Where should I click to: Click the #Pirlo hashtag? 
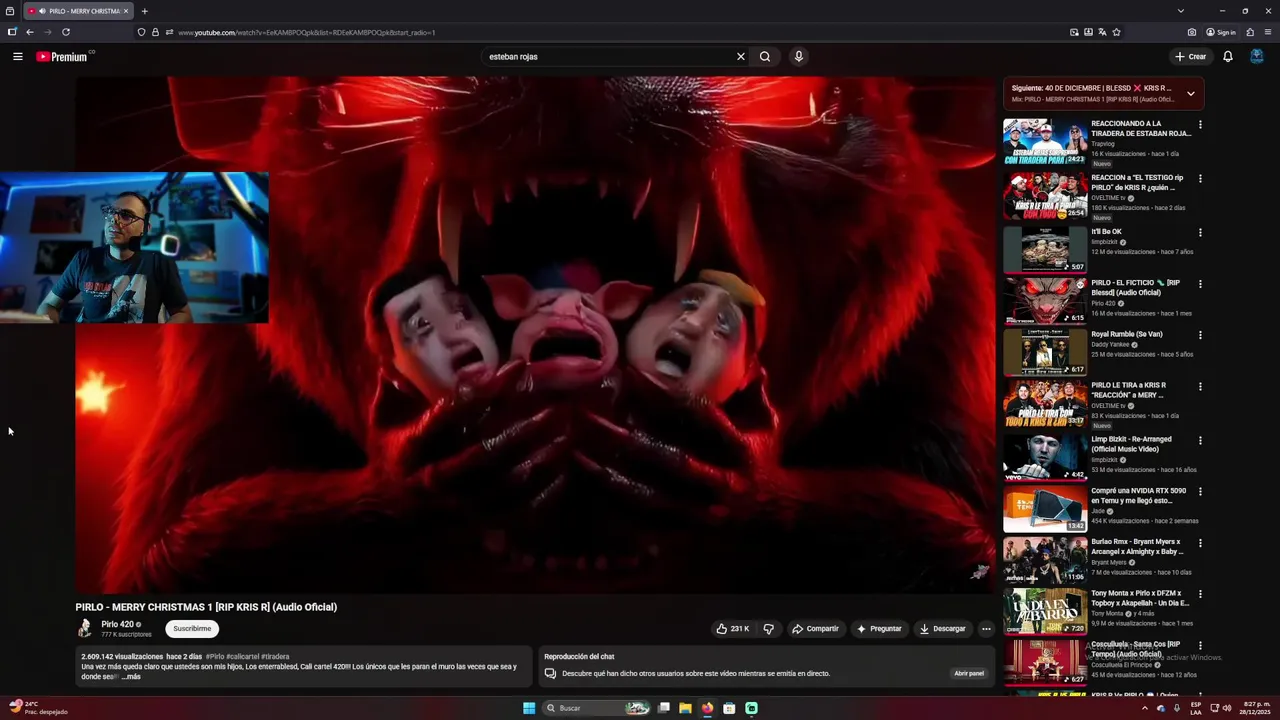215,657
